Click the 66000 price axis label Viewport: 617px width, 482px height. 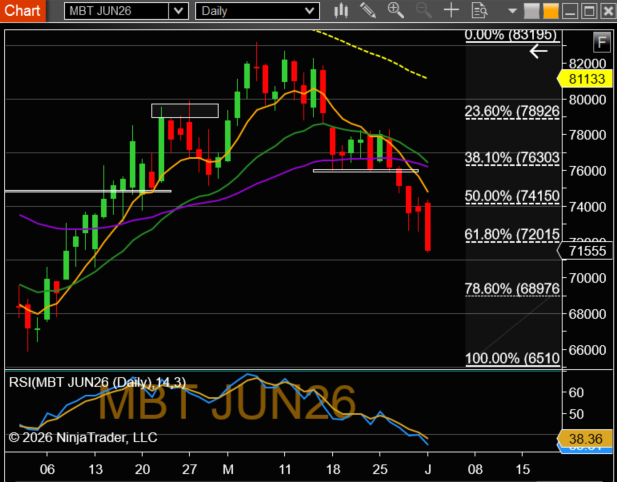pos(587,349)
